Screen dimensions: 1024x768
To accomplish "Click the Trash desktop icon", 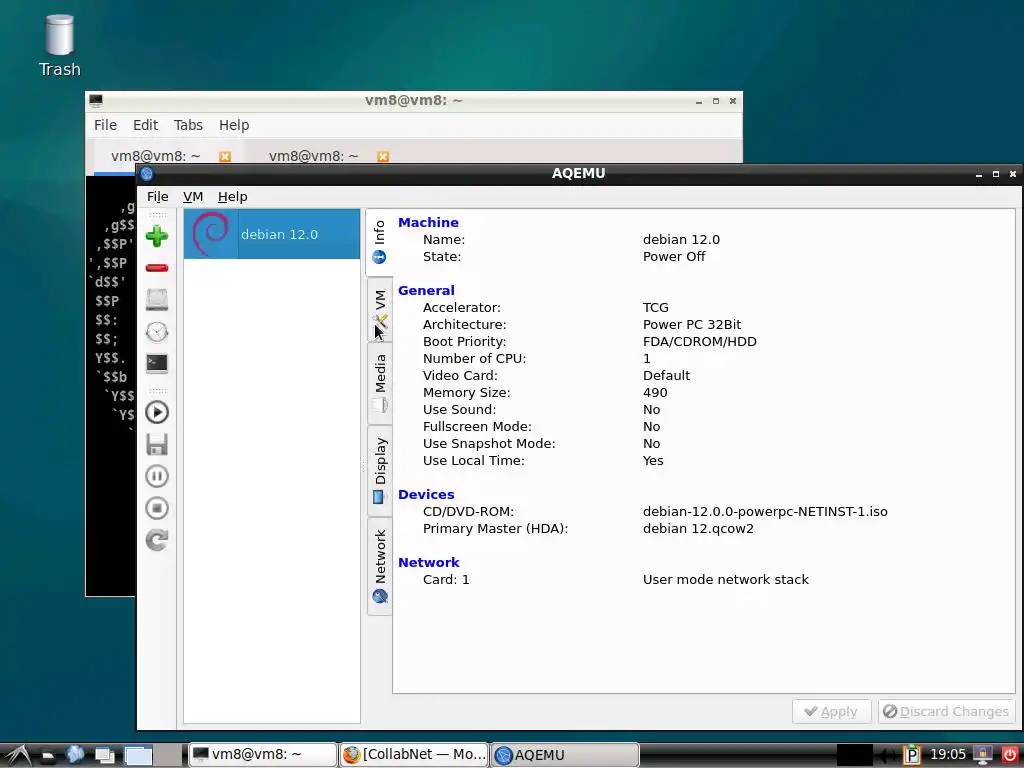I will (x=59, y=46).
